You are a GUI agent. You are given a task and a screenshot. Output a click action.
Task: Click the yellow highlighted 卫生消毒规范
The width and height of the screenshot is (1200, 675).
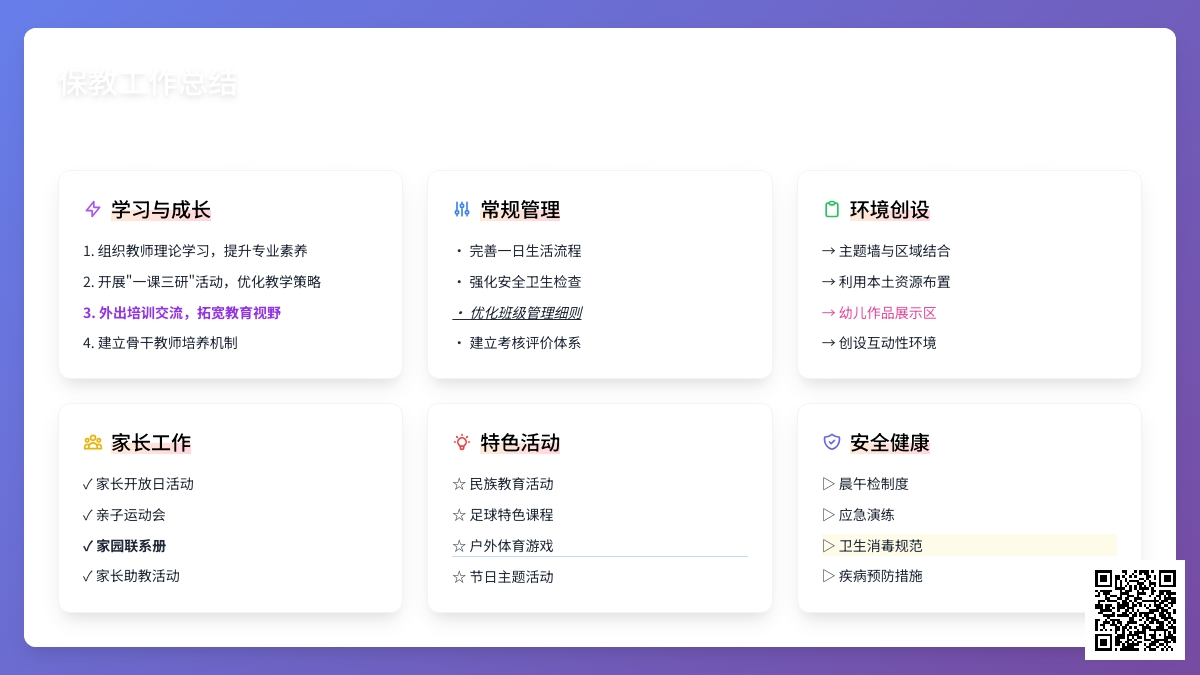point(969,546)
